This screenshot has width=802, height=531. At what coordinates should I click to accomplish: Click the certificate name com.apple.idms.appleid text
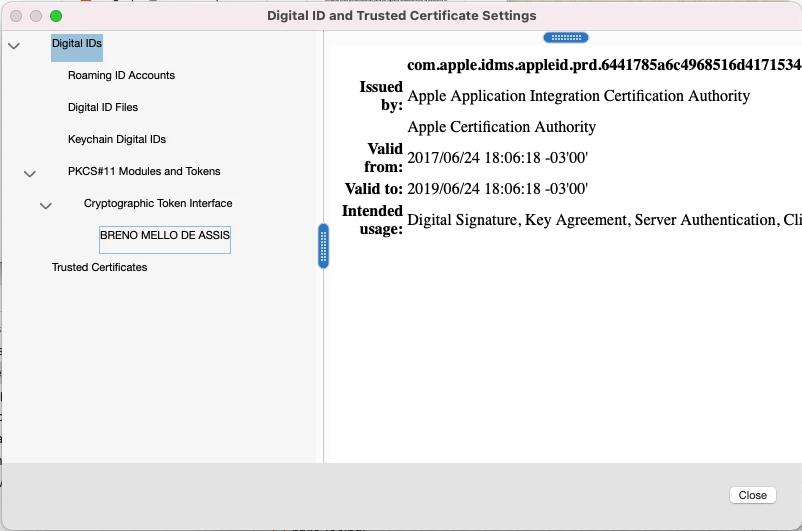point(604,65)
